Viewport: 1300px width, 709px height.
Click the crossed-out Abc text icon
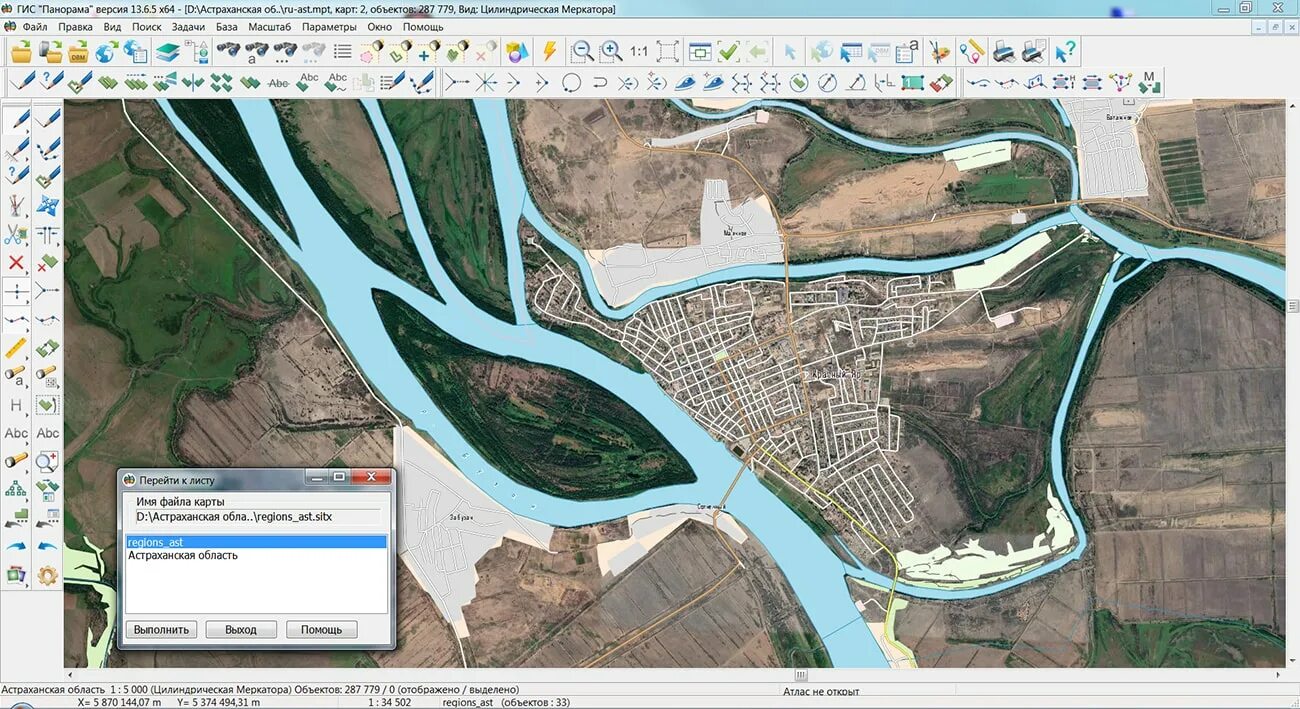[x=279, y=83]
